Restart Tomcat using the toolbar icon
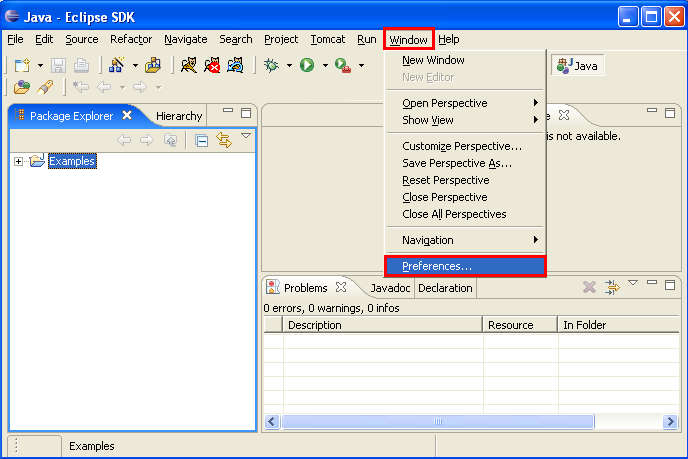The width and height of the screenshot is (688, 459). click(236, 65)
